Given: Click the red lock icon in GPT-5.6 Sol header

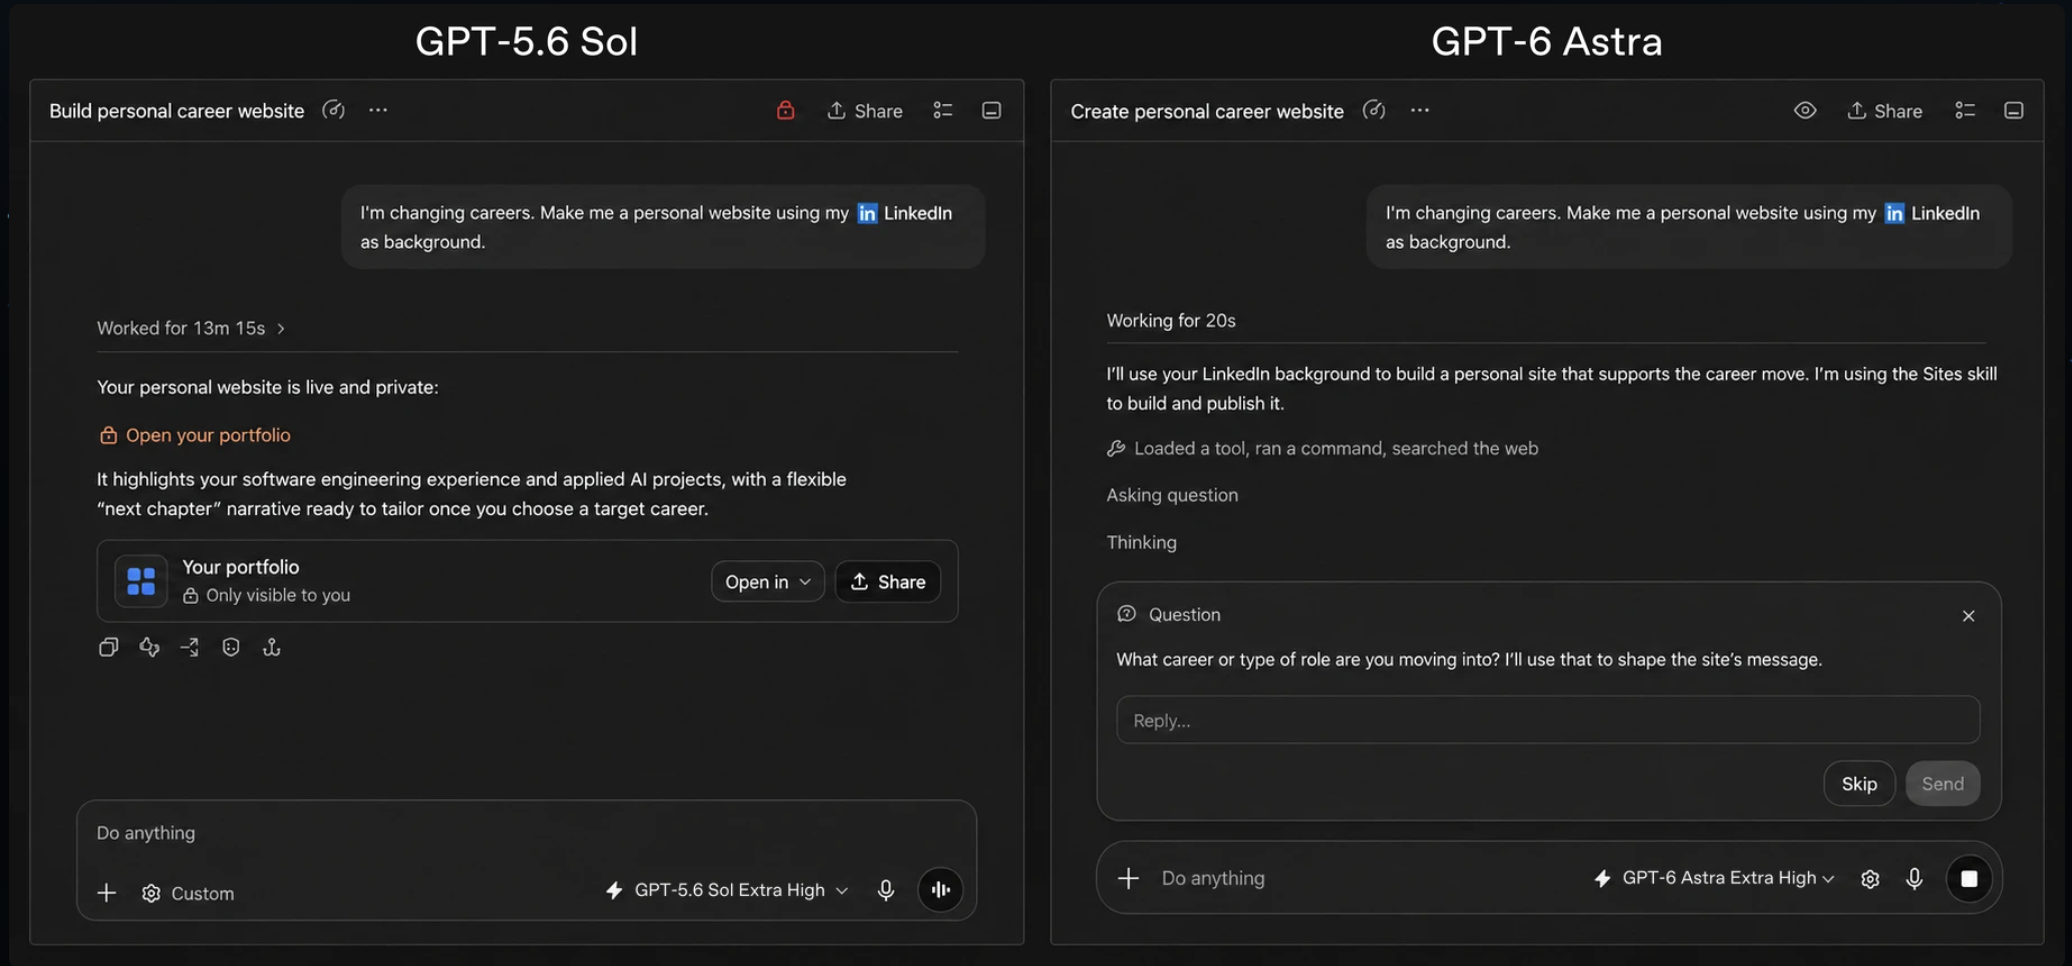Looking at the screenshot, I should coord(785,110).
